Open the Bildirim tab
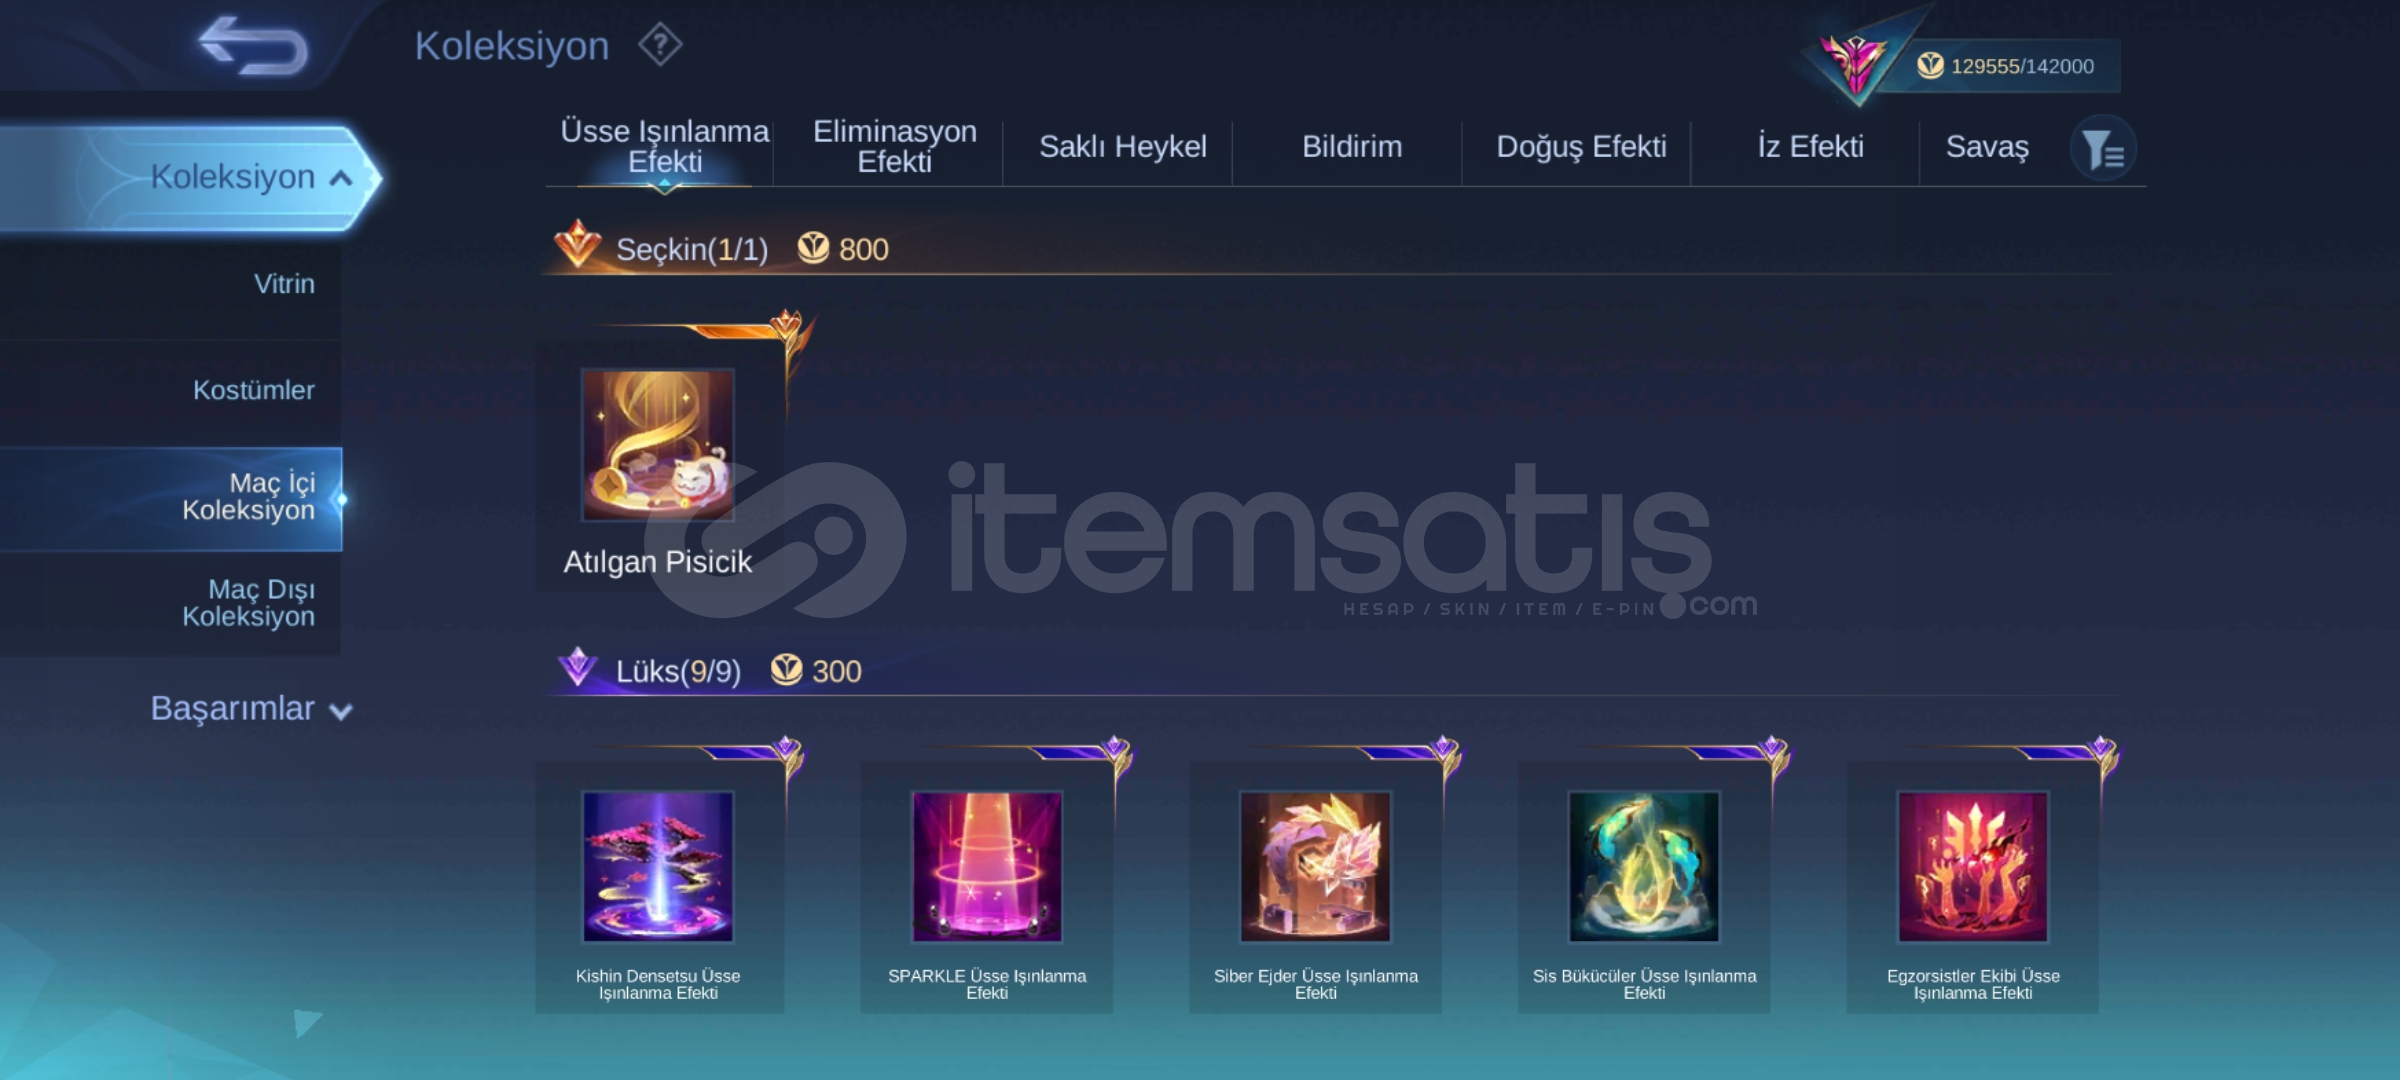 coord(1352,147)
